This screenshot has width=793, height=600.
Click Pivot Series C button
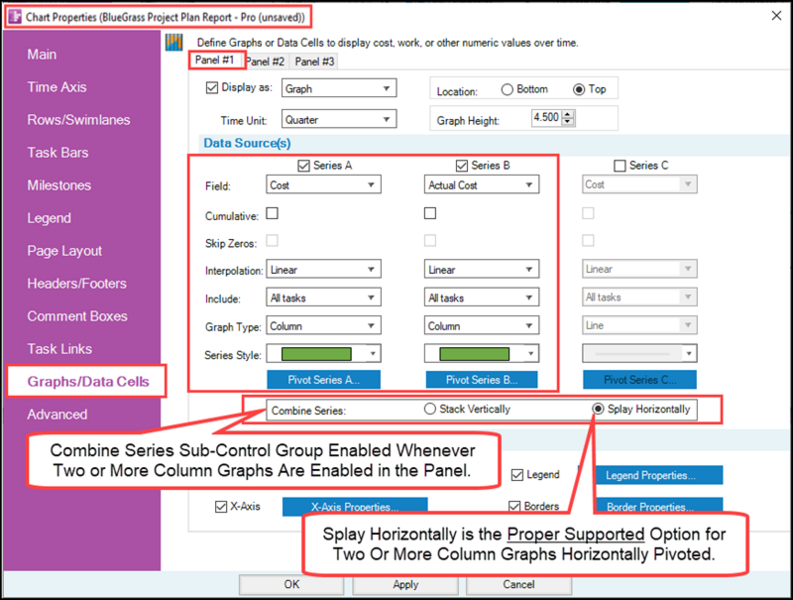pyautogui.click(x=640, y=379)
